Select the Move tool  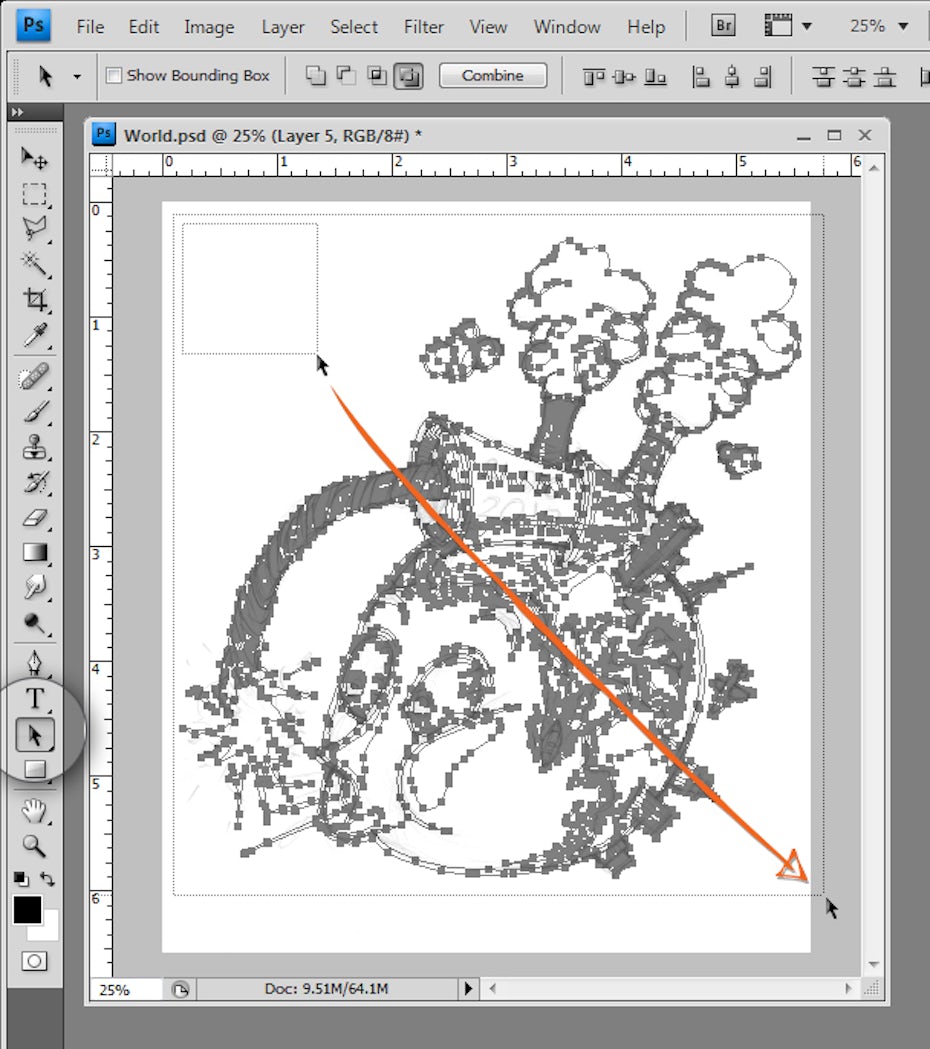35,158
